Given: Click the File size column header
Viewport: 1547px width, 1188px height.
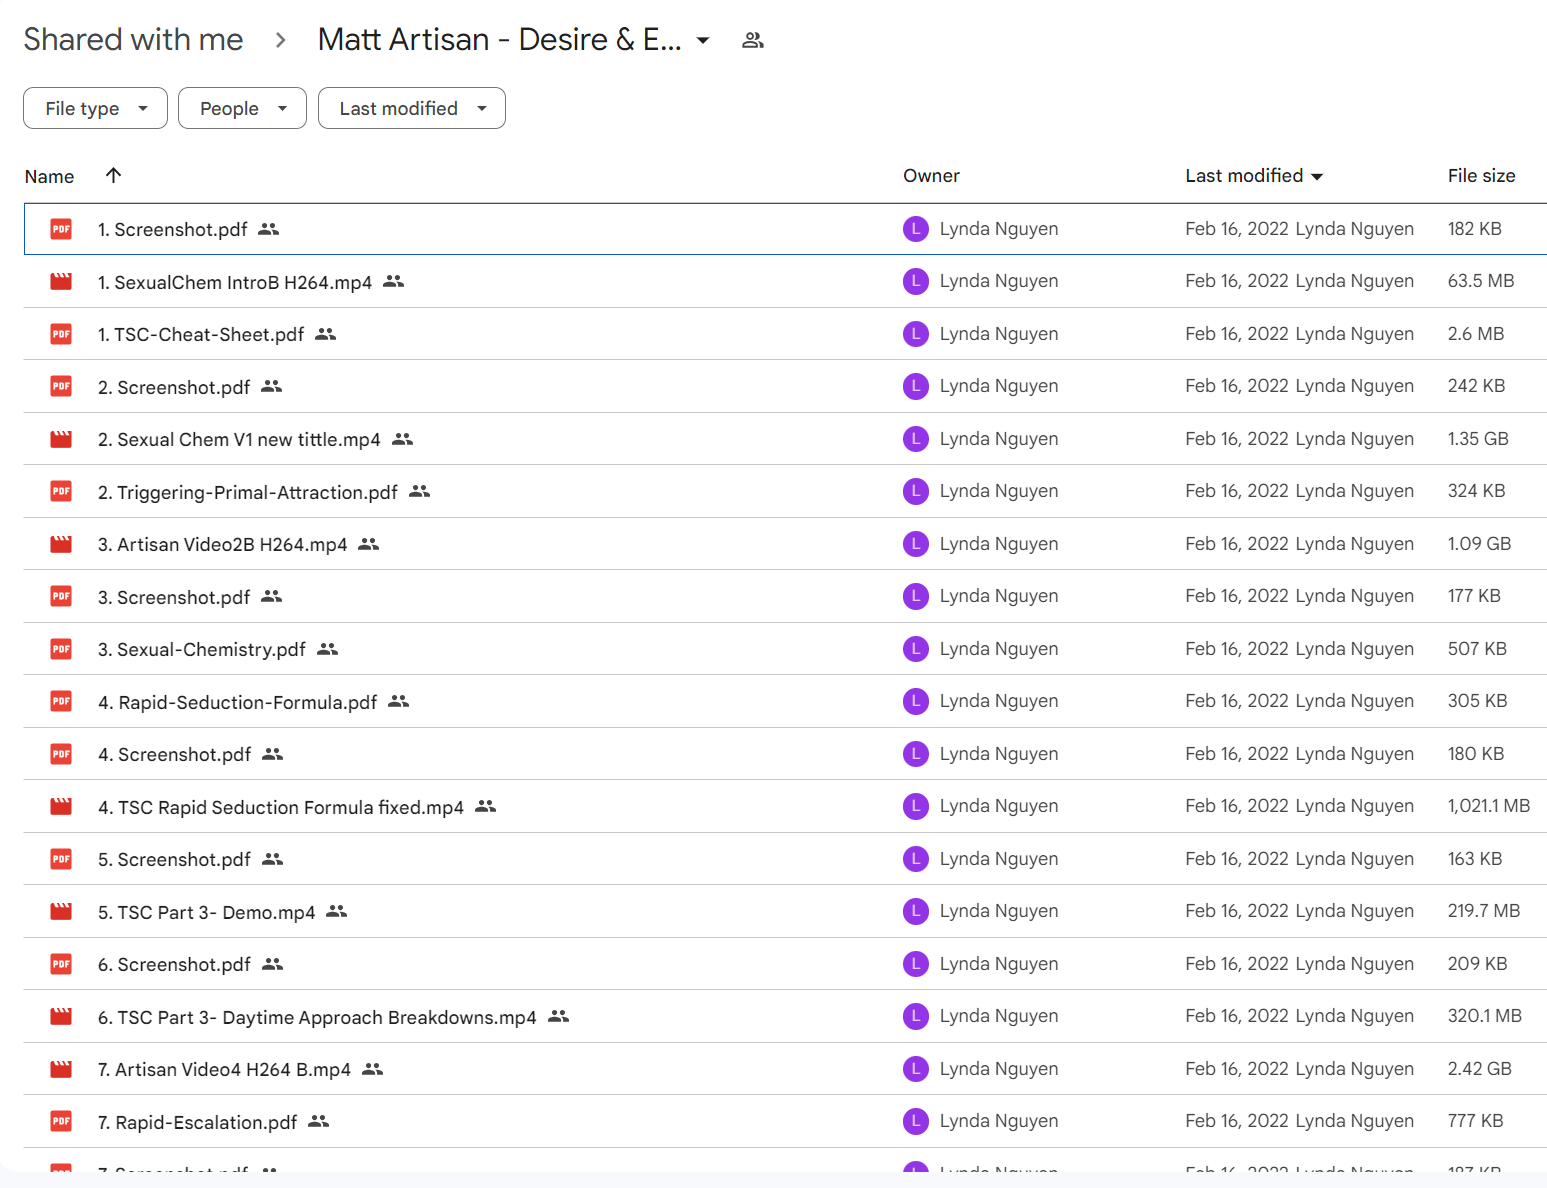Looking at the screenshot, I should pyautogui.click(x=1481, y=176).
